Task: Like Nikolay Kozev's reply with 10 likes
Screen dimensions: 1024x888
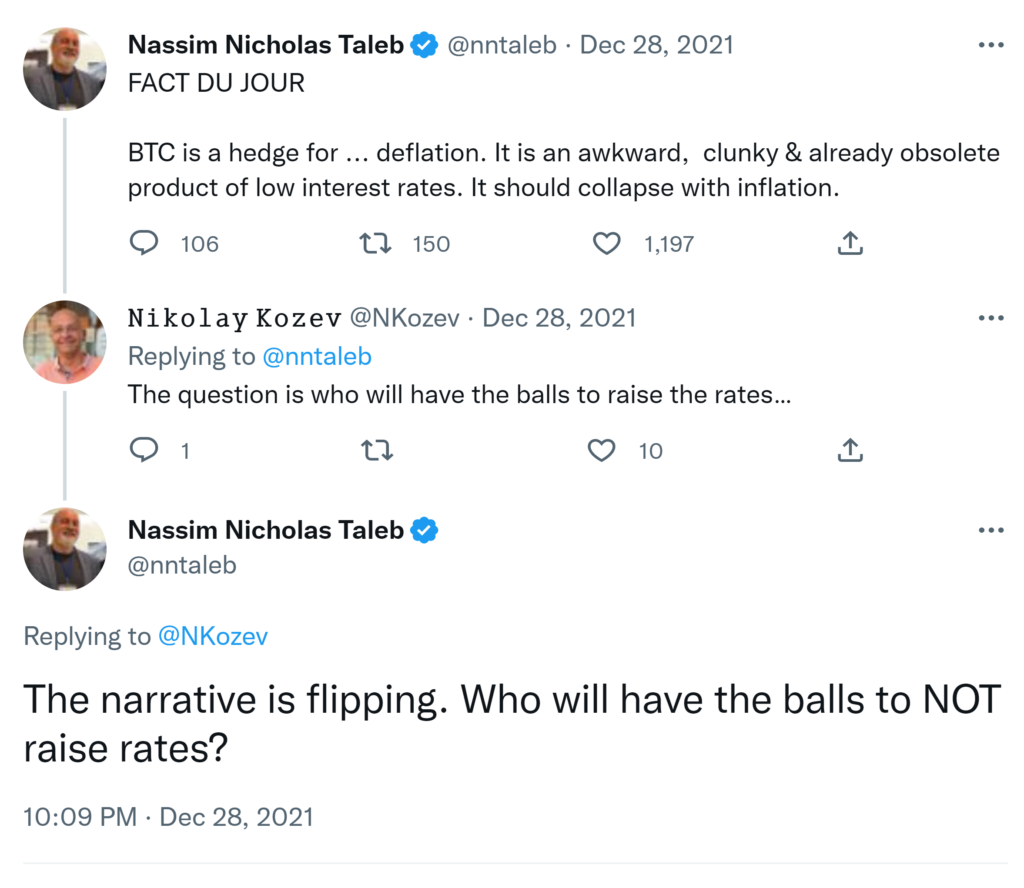Action: point(602,451)
